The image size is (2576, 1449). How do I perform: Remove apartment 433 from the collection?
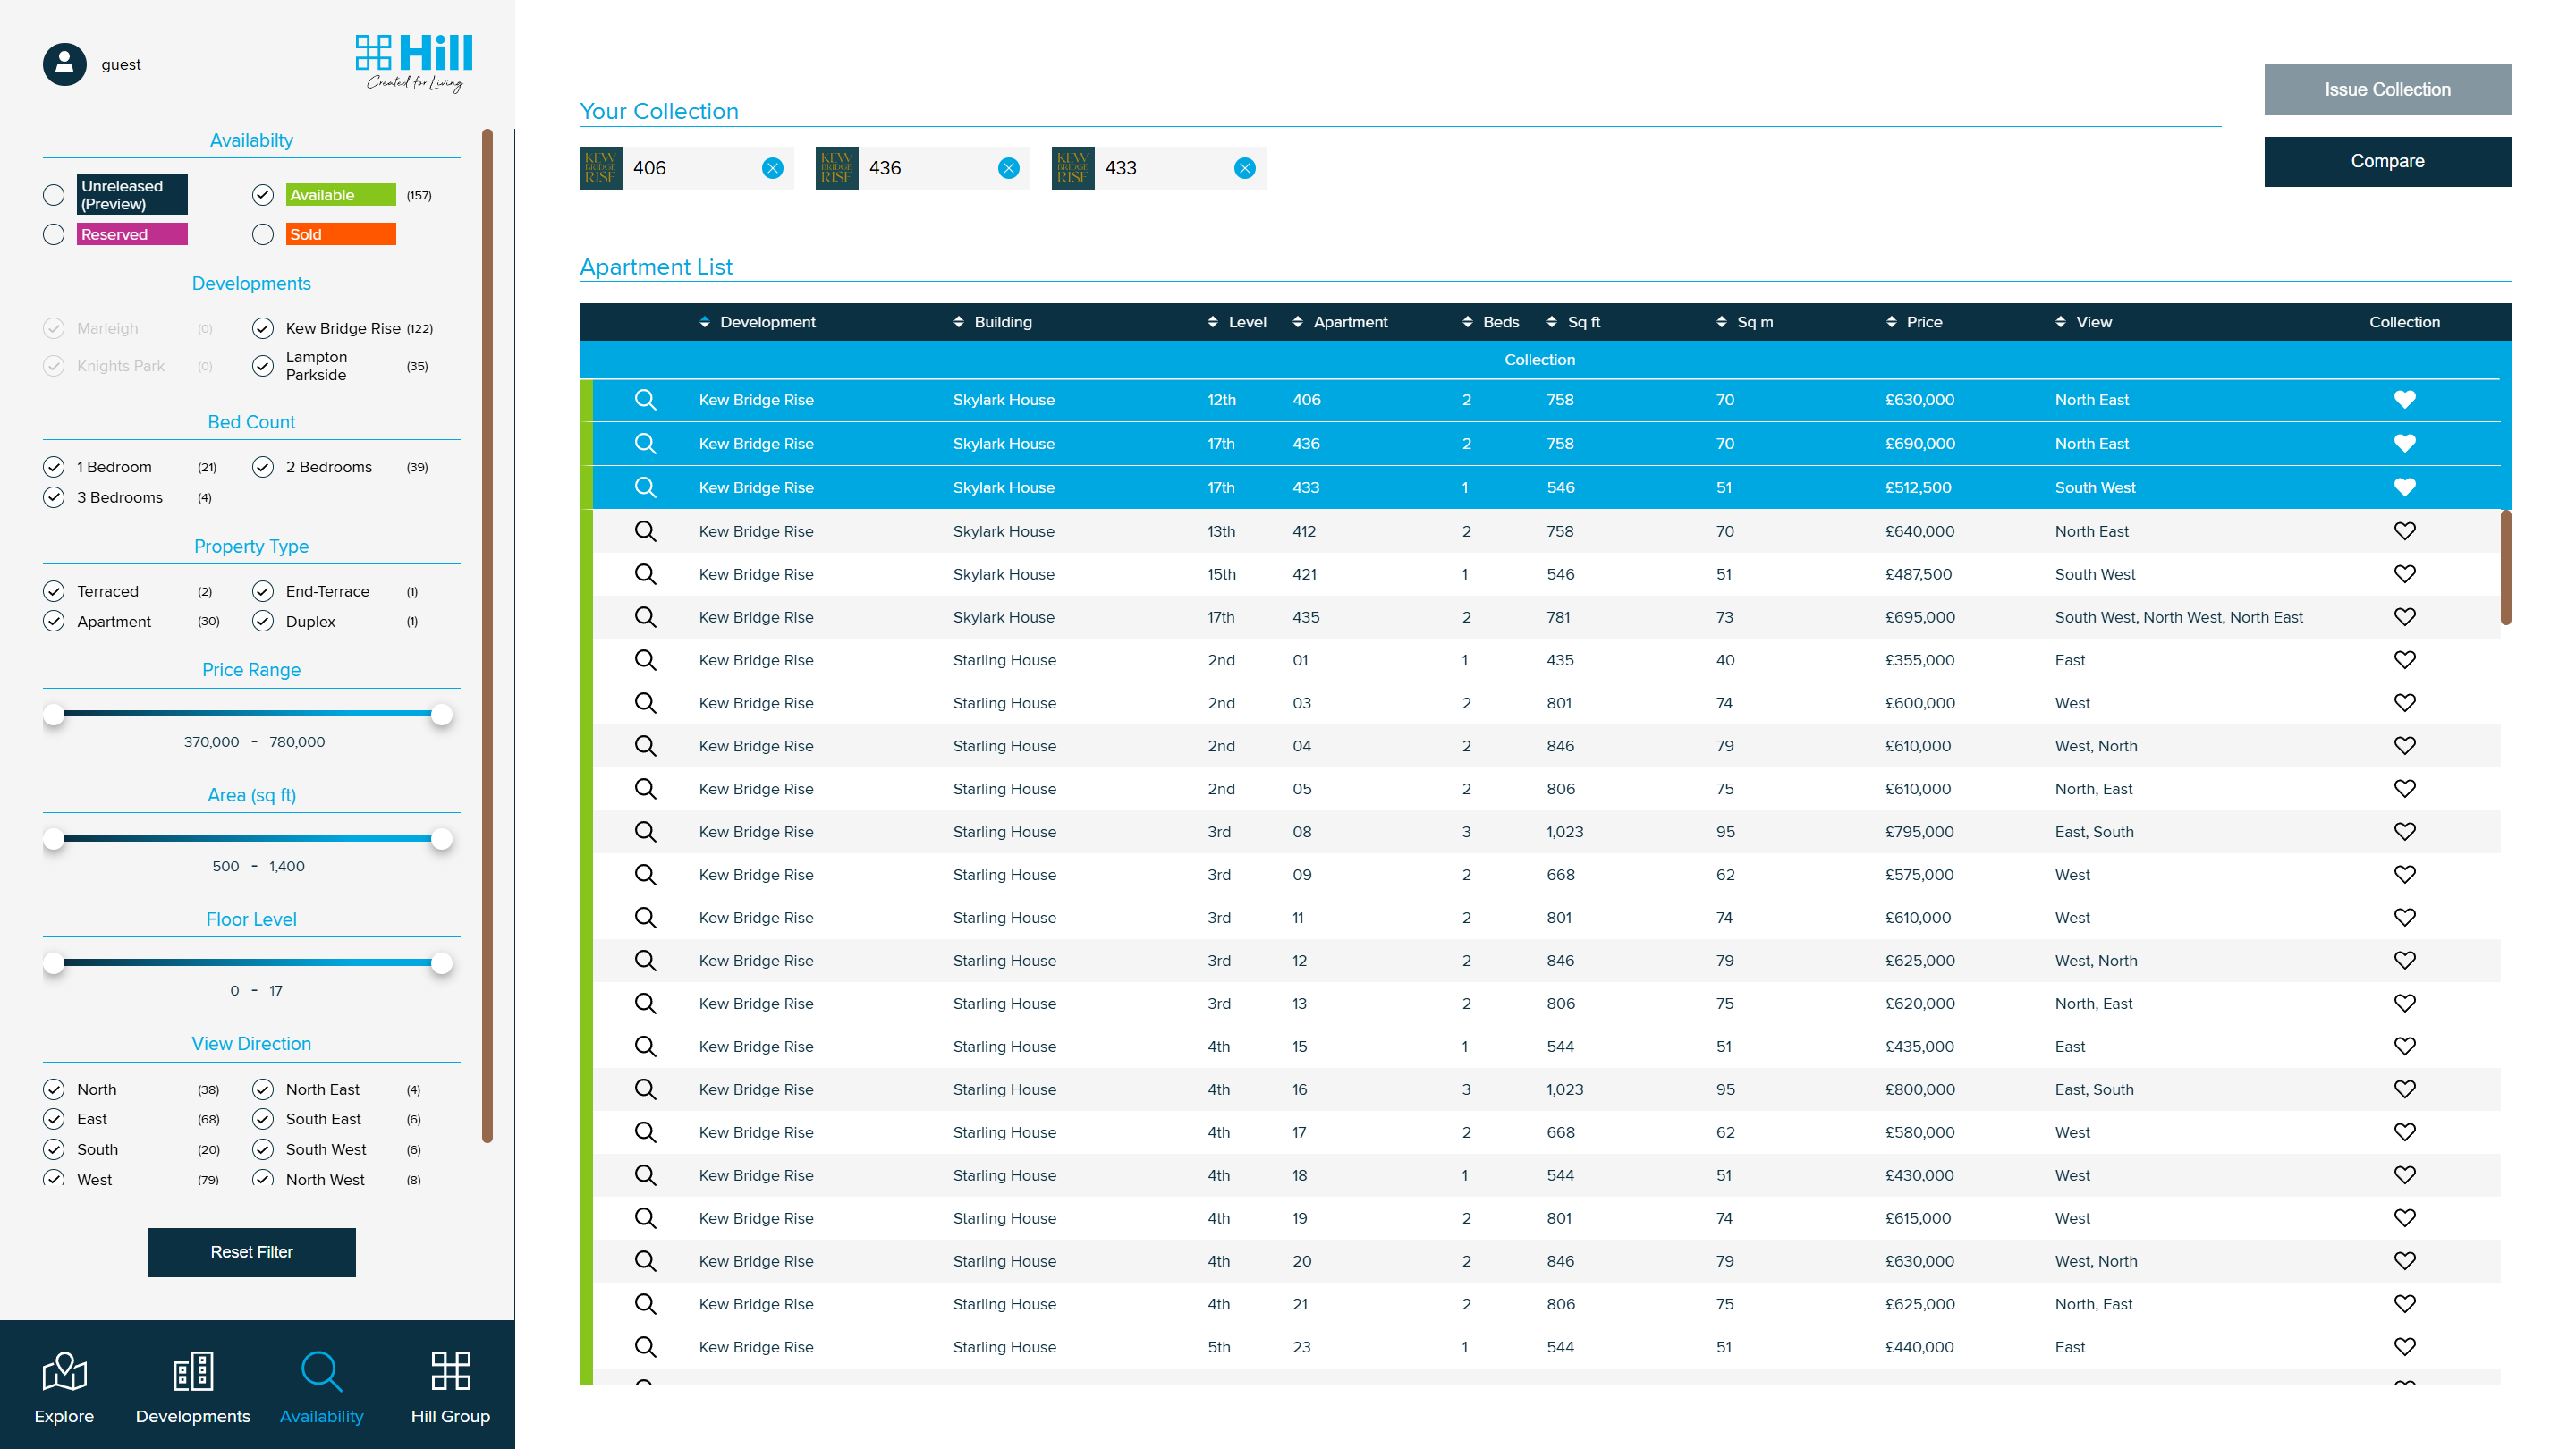(1244, 168)
